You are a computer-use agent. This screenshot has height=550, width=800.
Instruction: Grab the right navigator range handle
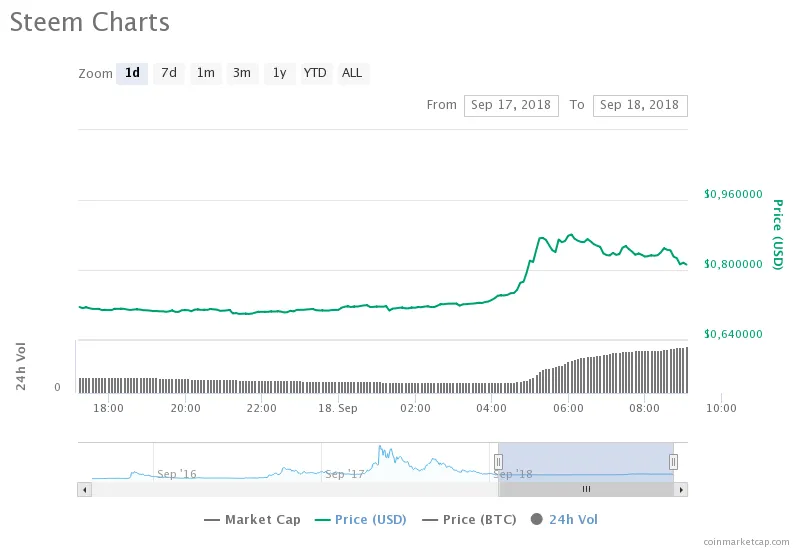[x=673, y=462]
